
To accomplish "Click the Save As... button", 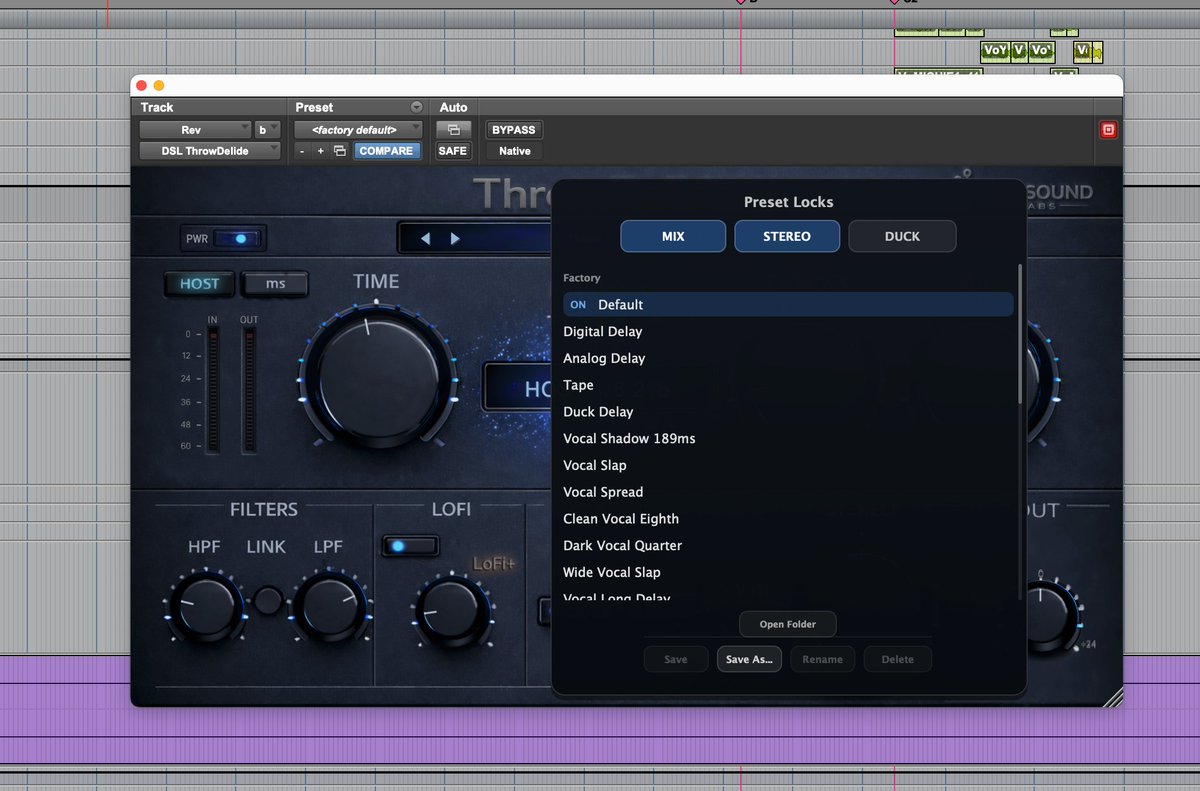I will click(x=750, y=660).
